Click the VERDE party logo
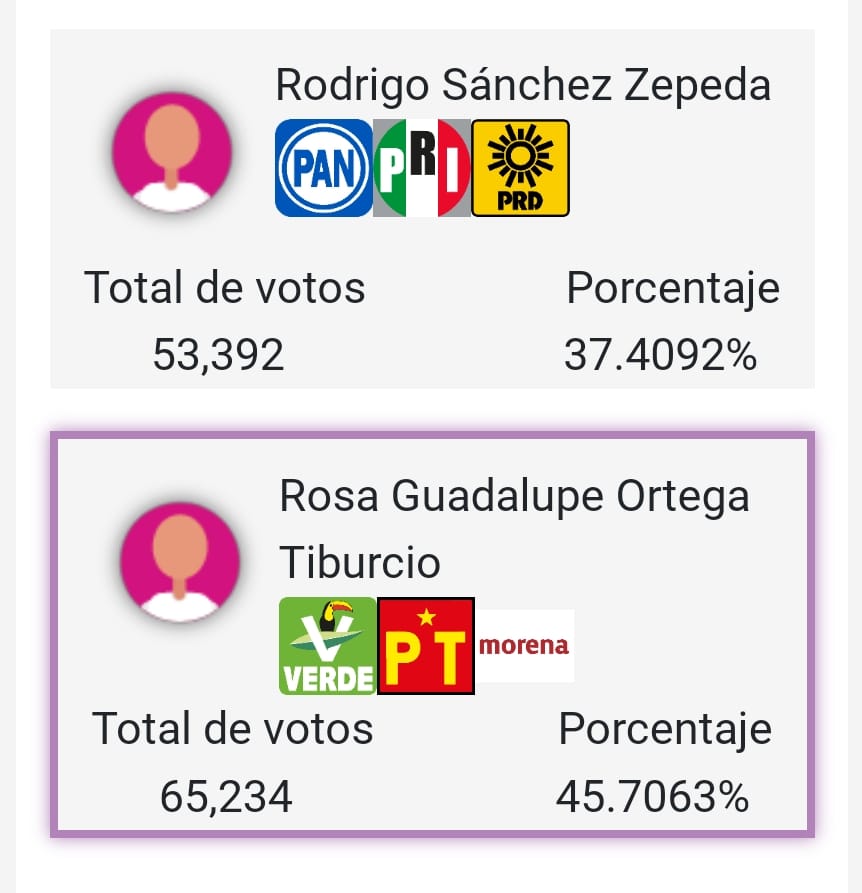Image resolution: width=862 pixels, height=893 pixels. point(327,646)
